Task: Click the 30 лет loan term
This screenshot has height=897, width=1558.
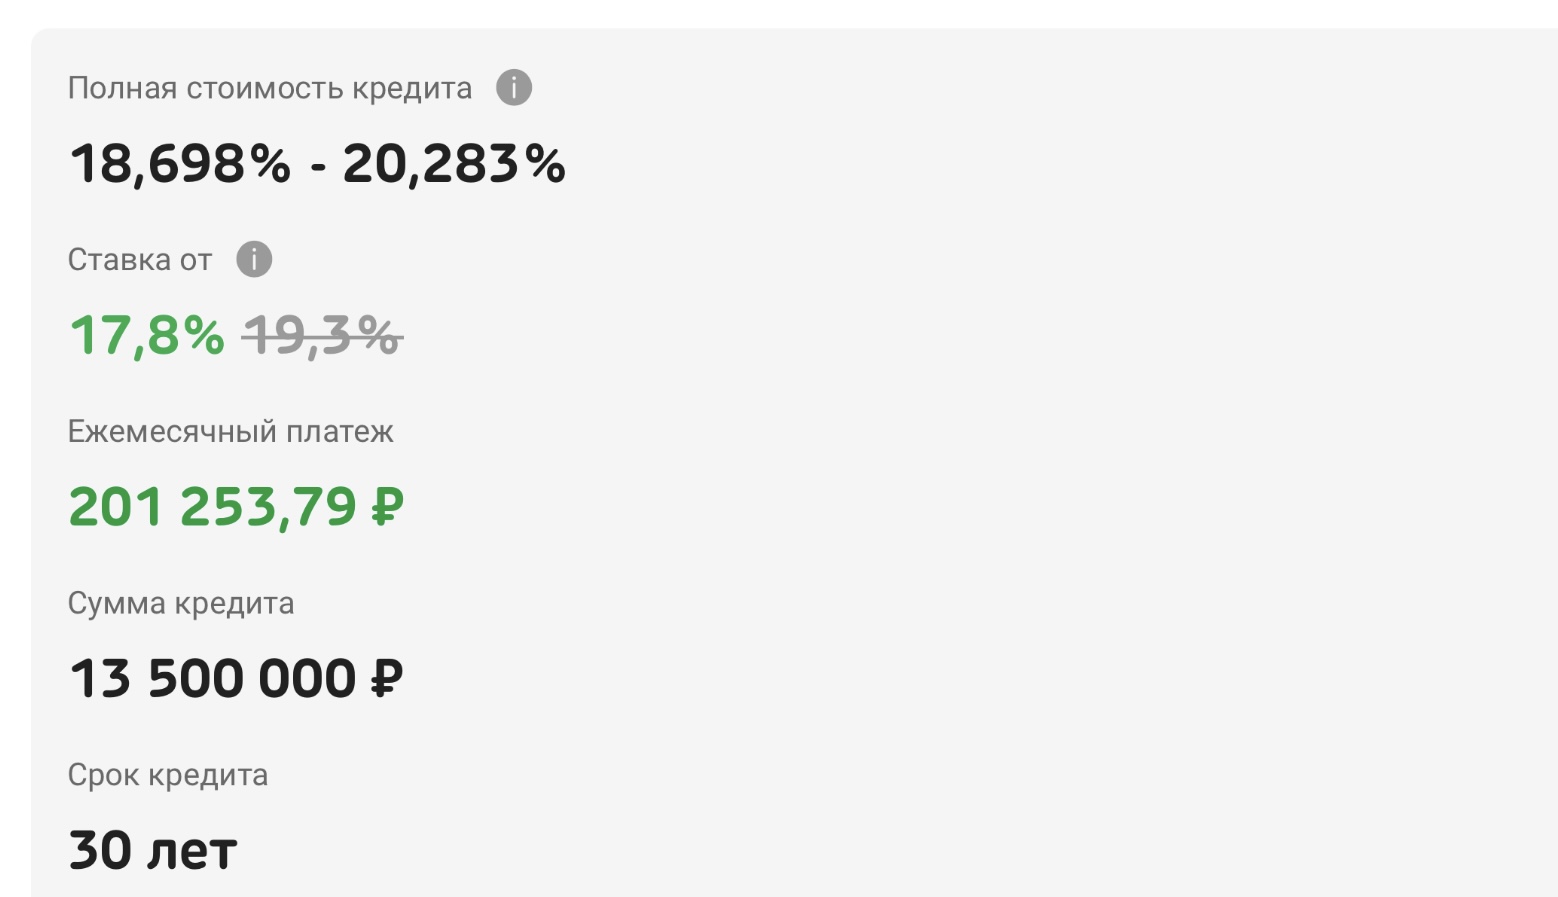Action: tap(153, 851)
